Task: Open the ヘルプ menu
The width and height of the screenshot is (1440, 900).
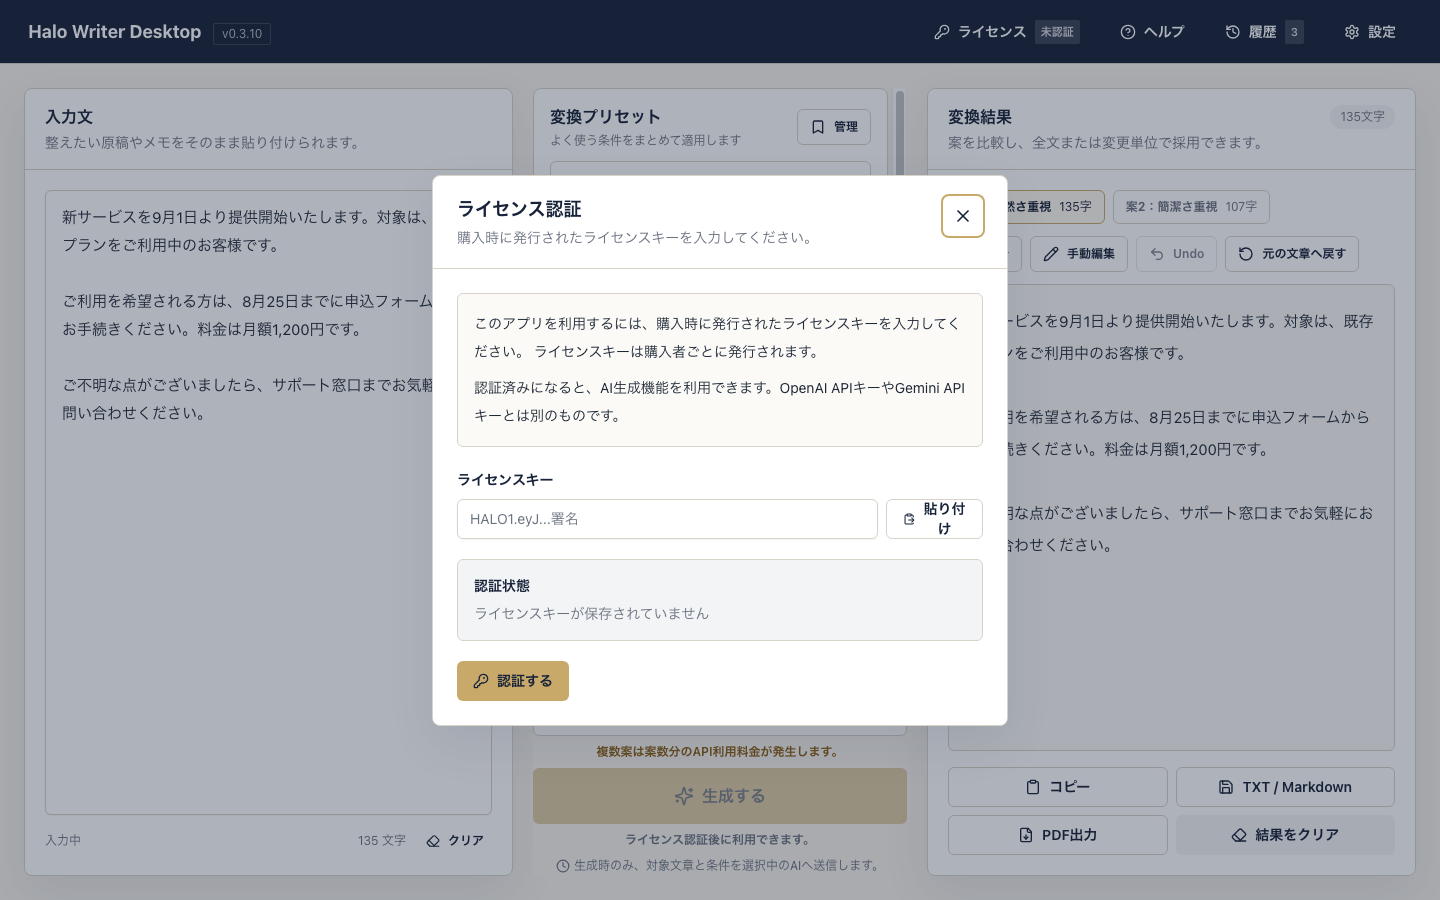Action: (x=1152, y=32)
